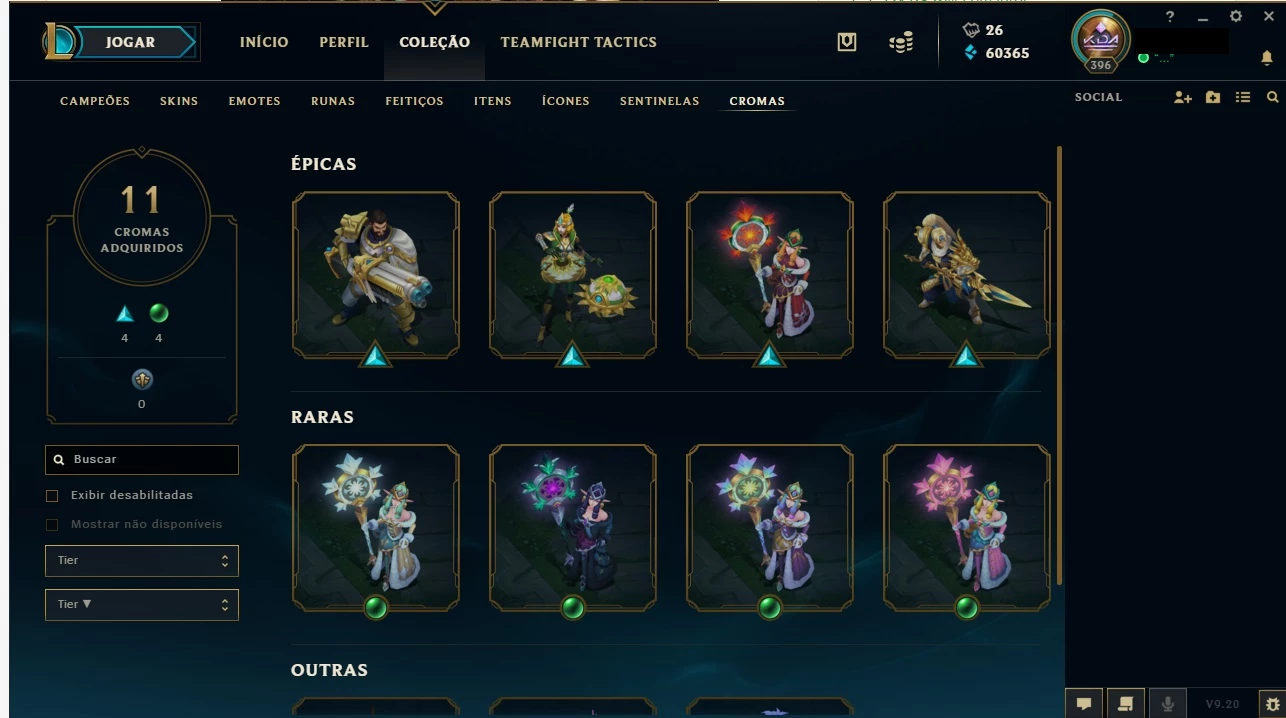This screenshot has width=1286, height=718.
Task: Click the Jogar button
Action: coord(131,42)
